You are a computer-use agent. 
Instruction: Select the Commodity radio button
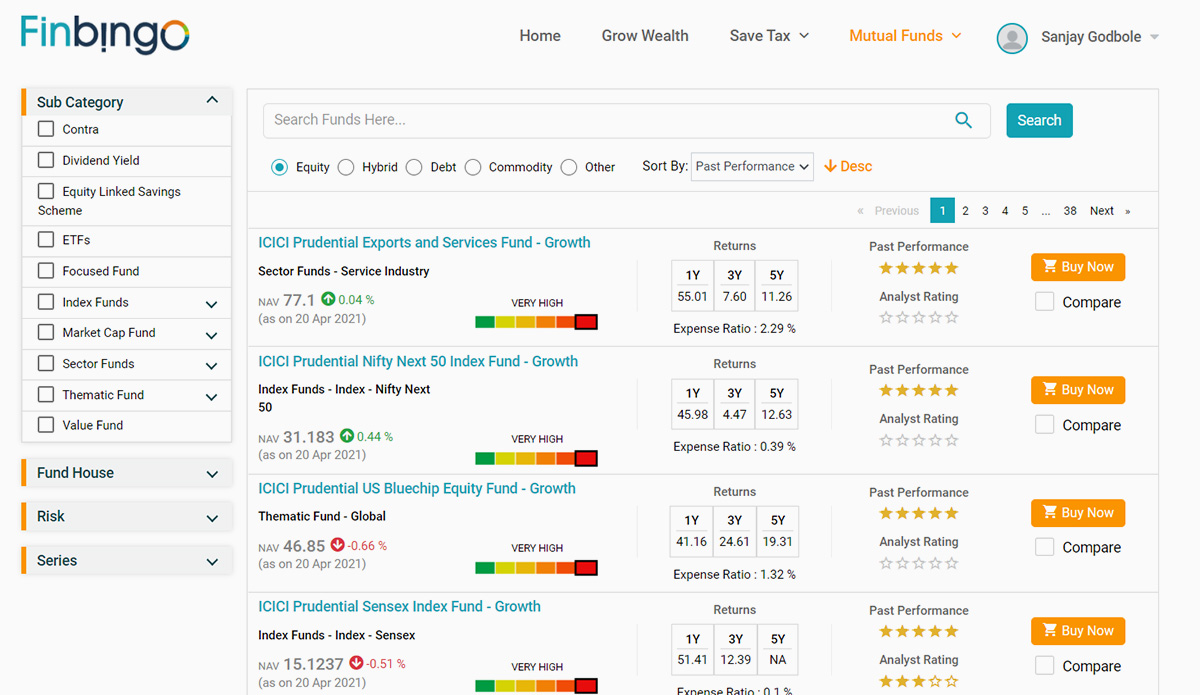[x=473, y=167]
